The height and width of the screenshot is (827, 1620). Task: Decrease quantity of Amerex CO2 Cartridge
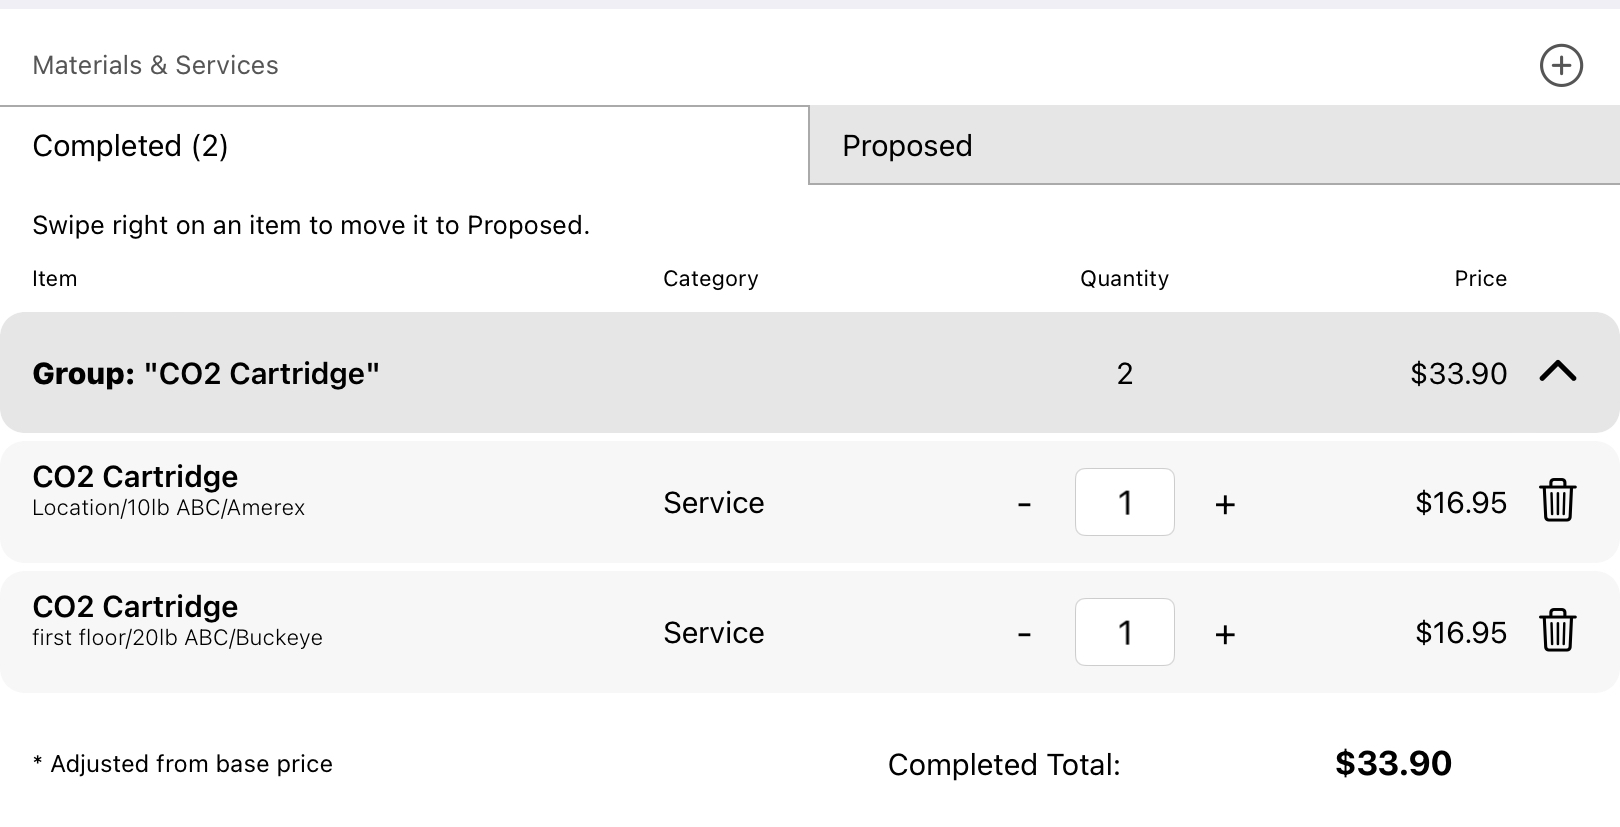(1024, 504)
